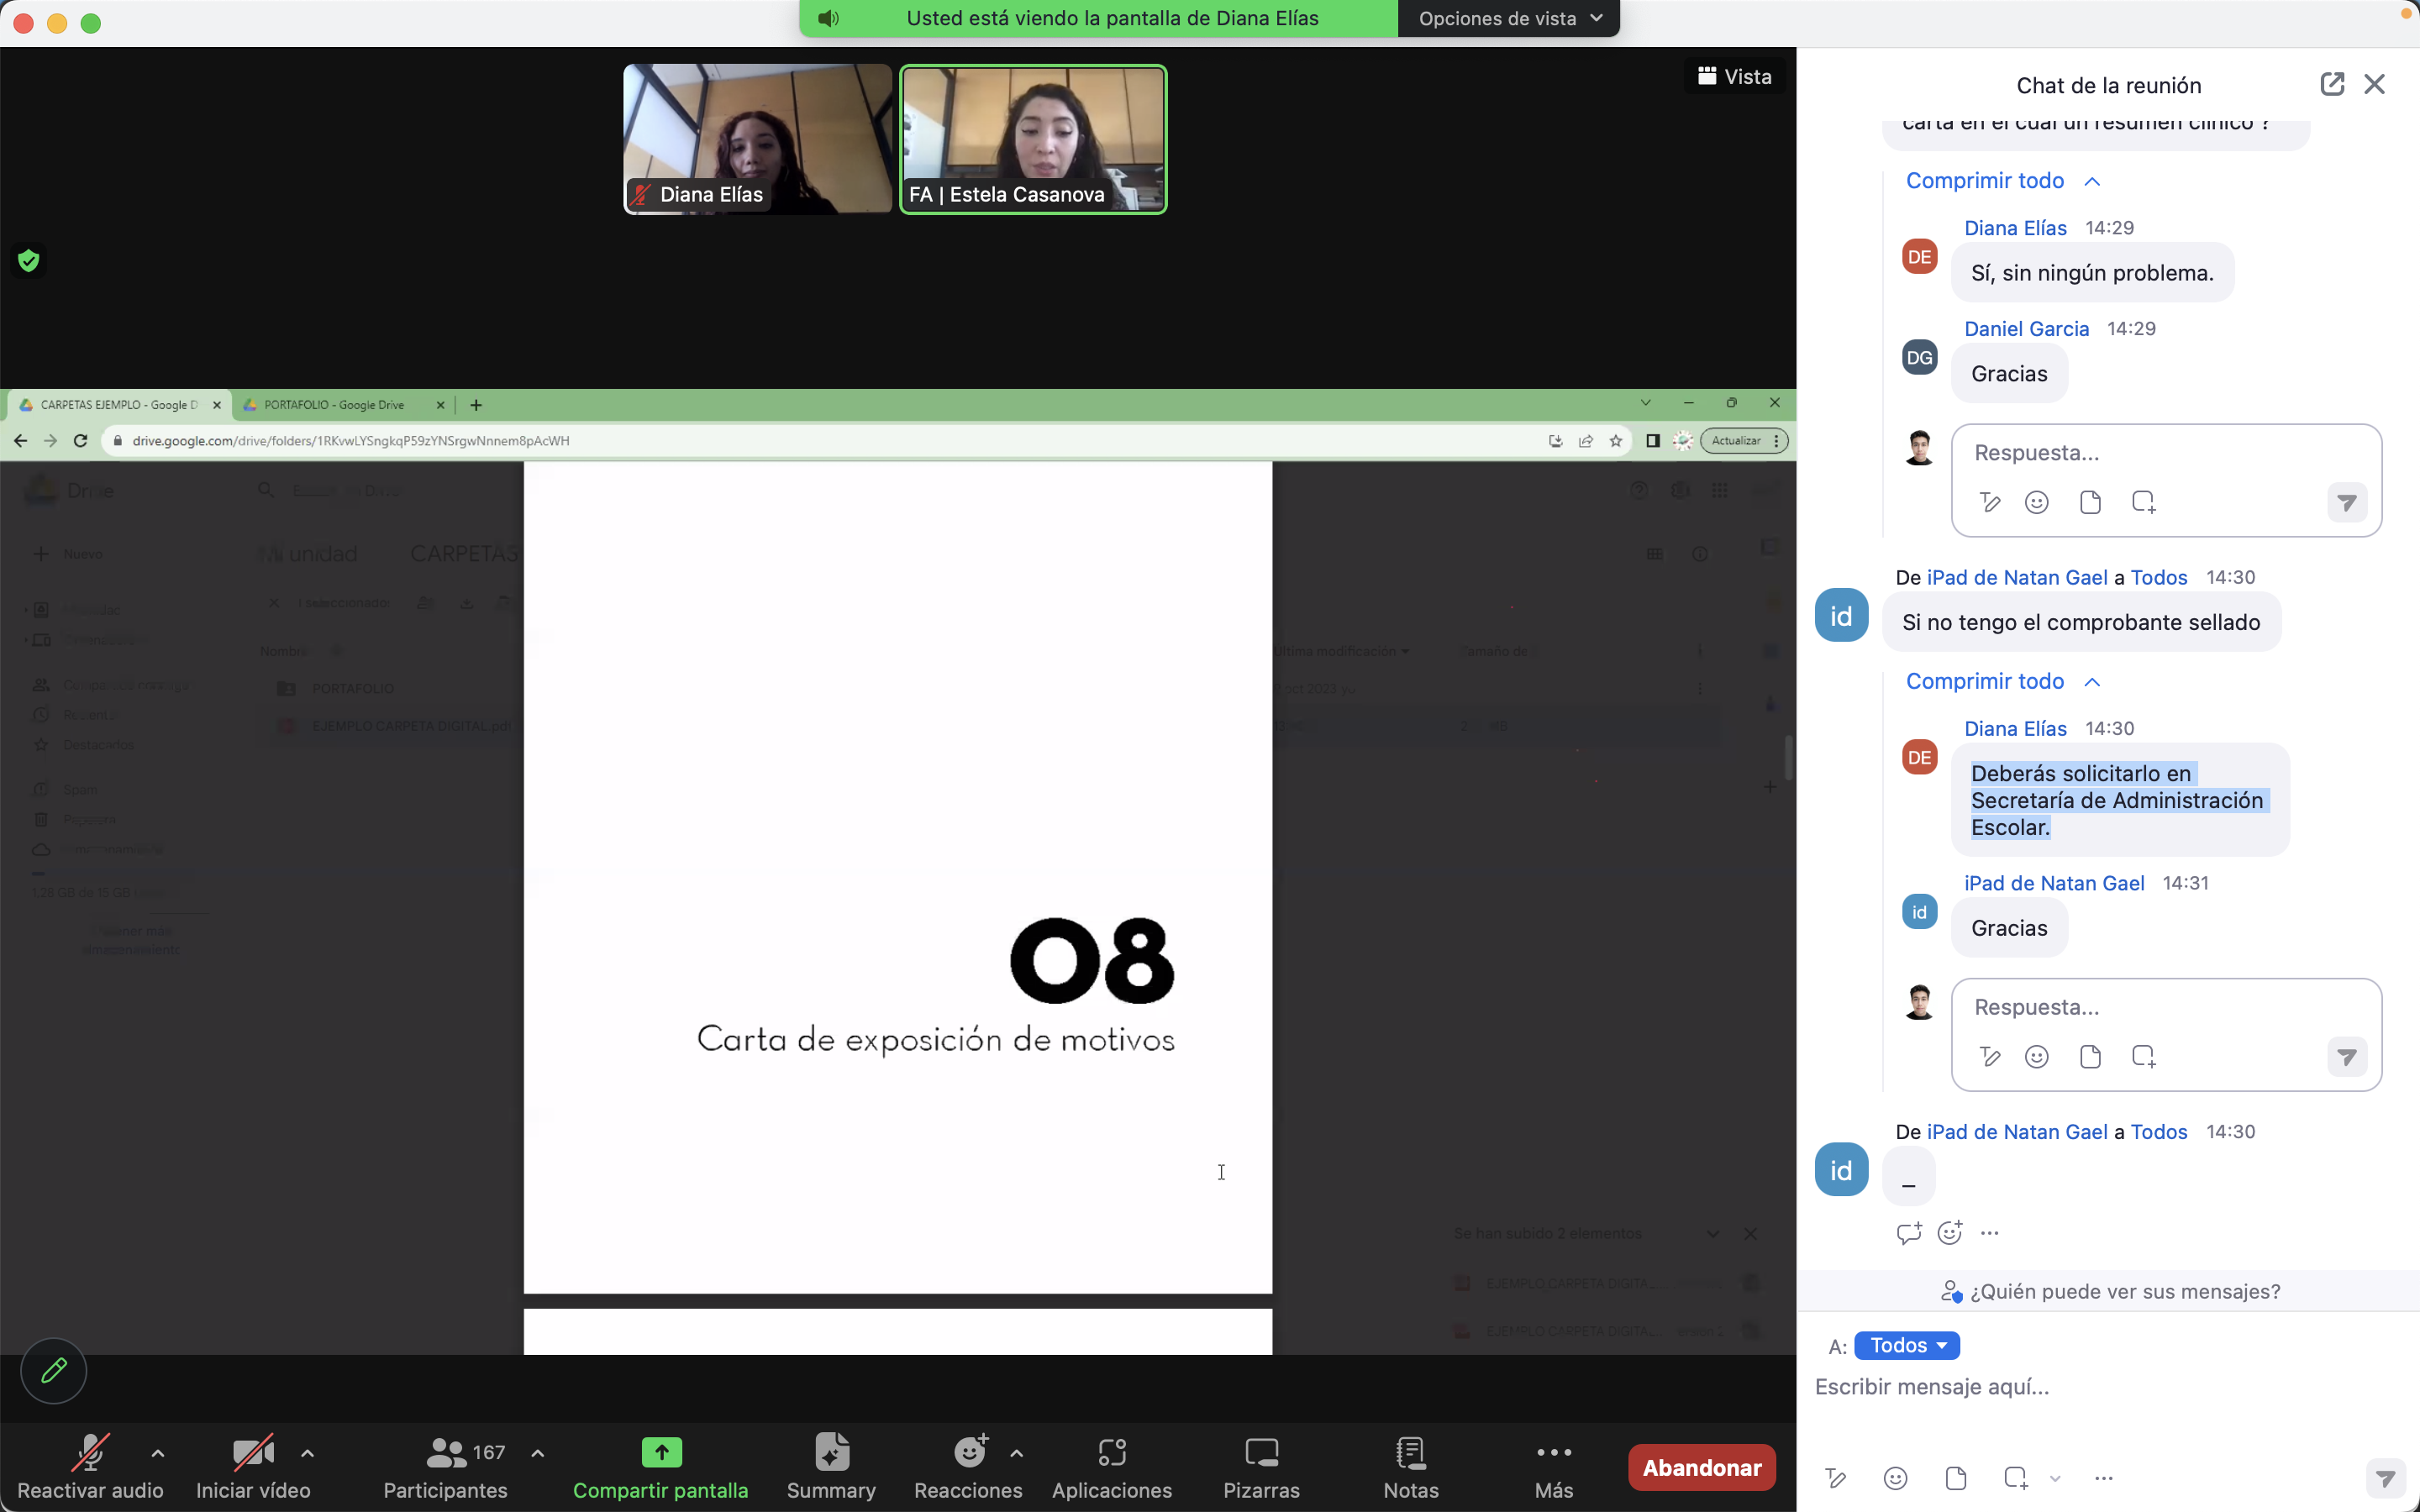
Task: Toggle the Vista layout button
Action: tap(1735, 77)
